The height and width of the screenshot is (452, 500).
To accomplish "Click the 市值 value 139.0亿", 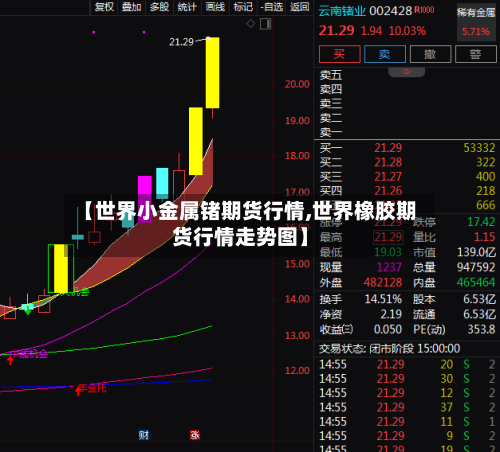I will tap(476, 252).
